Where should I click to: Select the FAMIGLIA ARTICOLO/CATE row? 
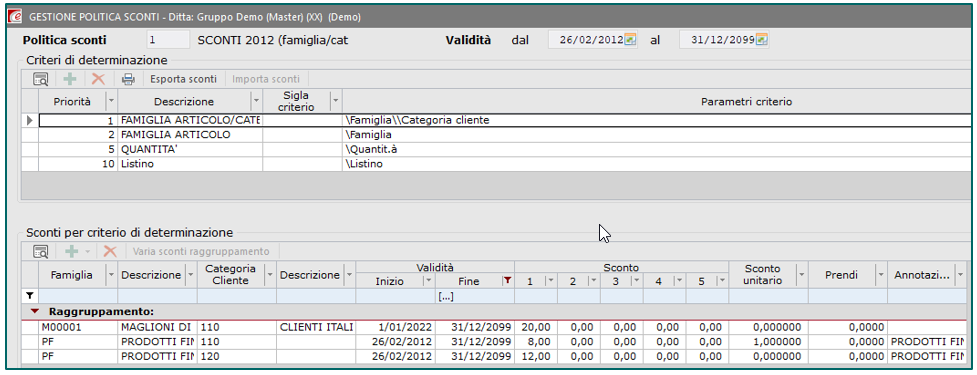(505, 120)
